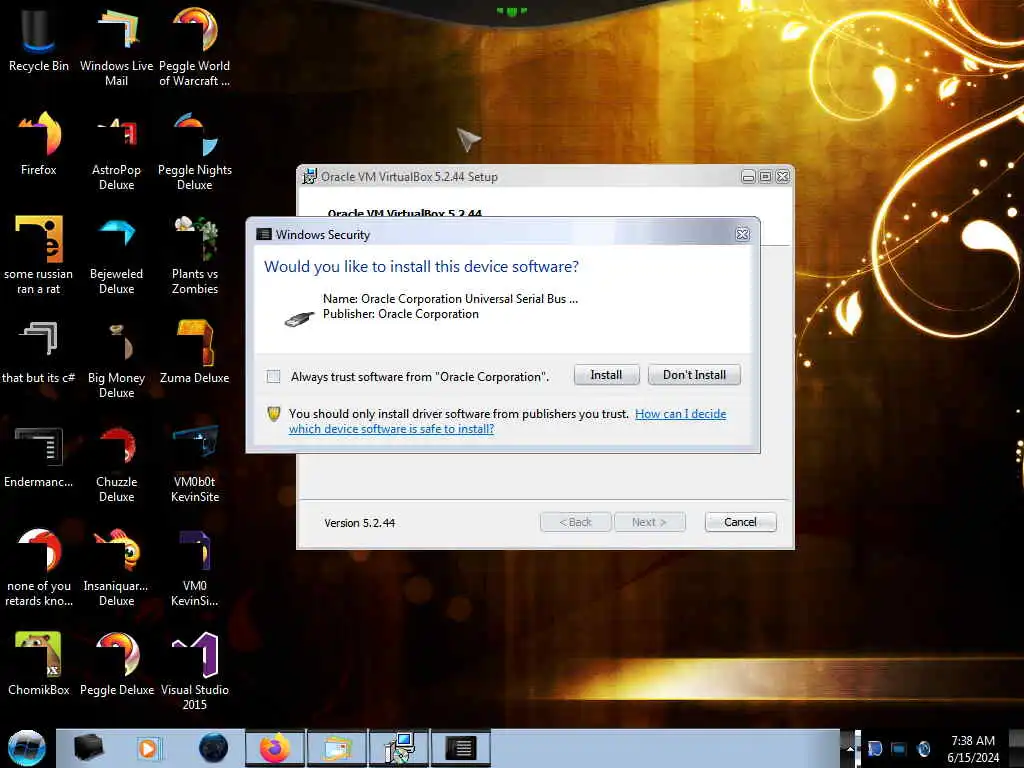This screenshot has width=1024, height=768.
Task: Click 'Publisher: Oracle Corporation' text
Action: (x=400, y=314)
